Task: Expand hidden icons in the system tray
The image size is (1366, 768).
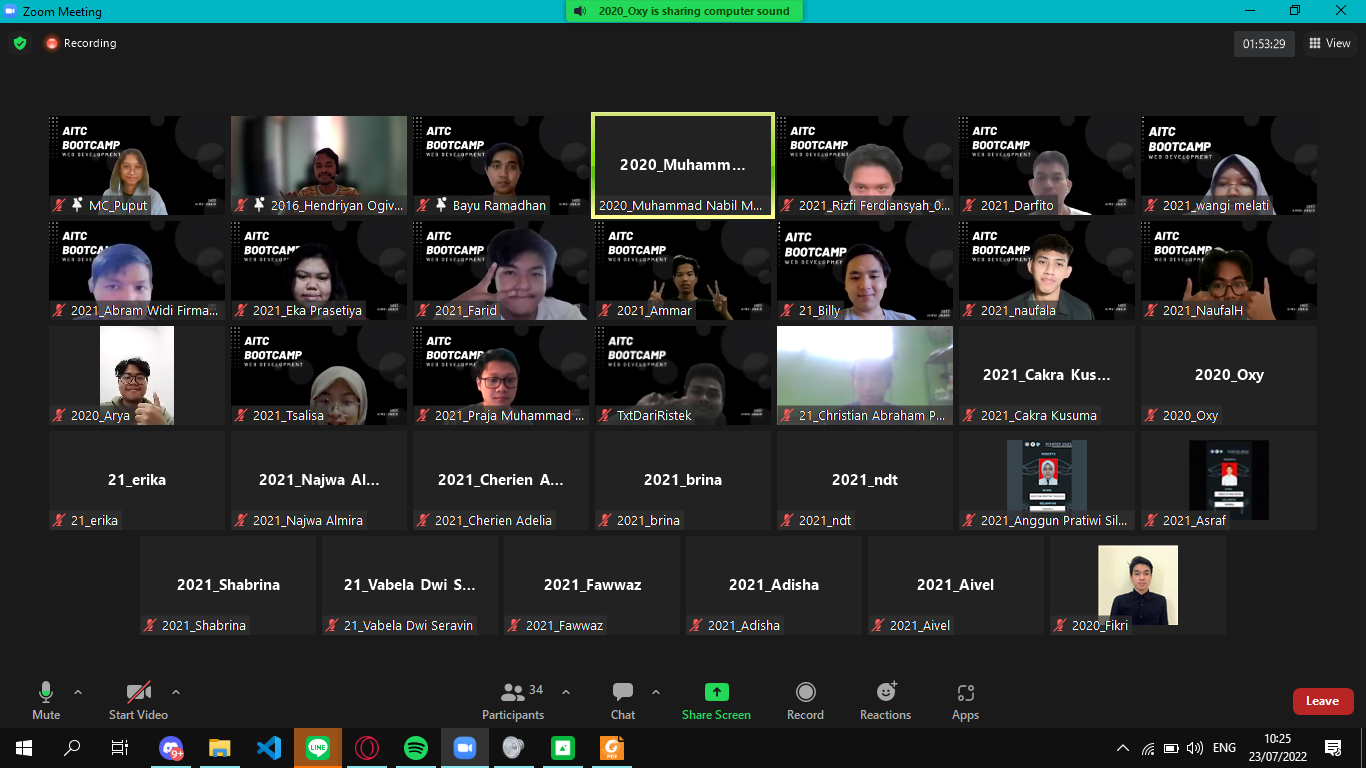Action: click(1122, 747)
